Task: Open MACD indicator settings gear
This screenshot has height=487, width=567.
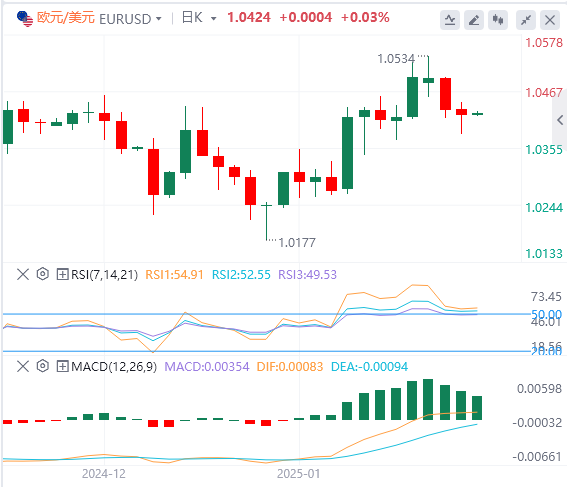Action: 43,366
